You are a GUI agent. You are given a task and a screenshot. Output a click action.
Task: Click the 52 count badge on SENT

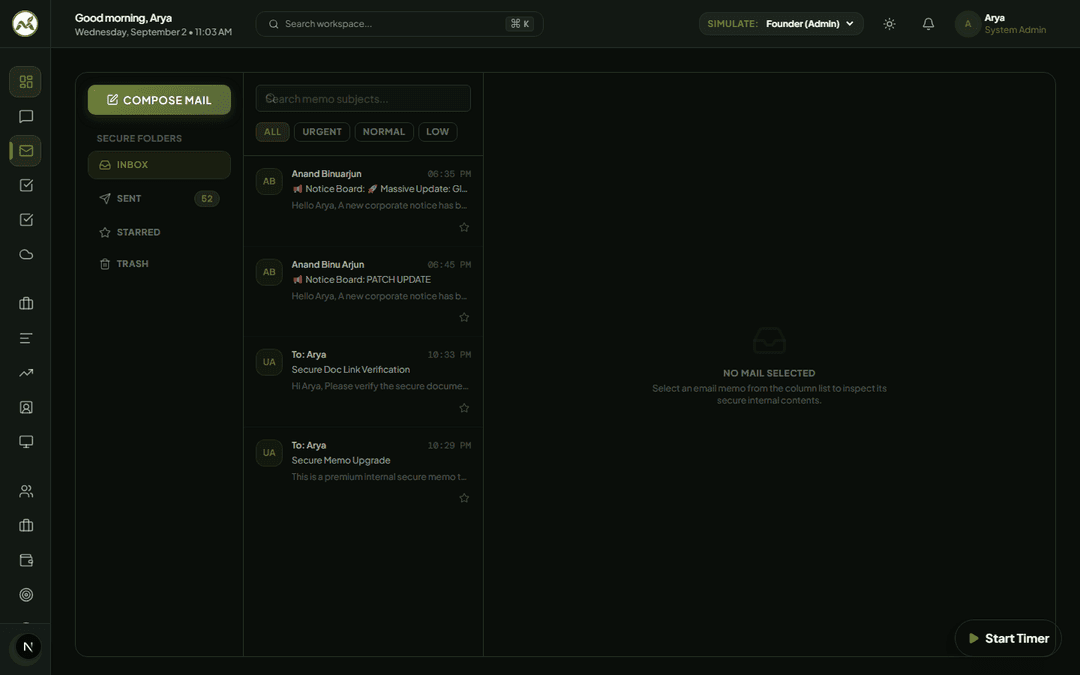pyautogui.click(x=207, y=199)
